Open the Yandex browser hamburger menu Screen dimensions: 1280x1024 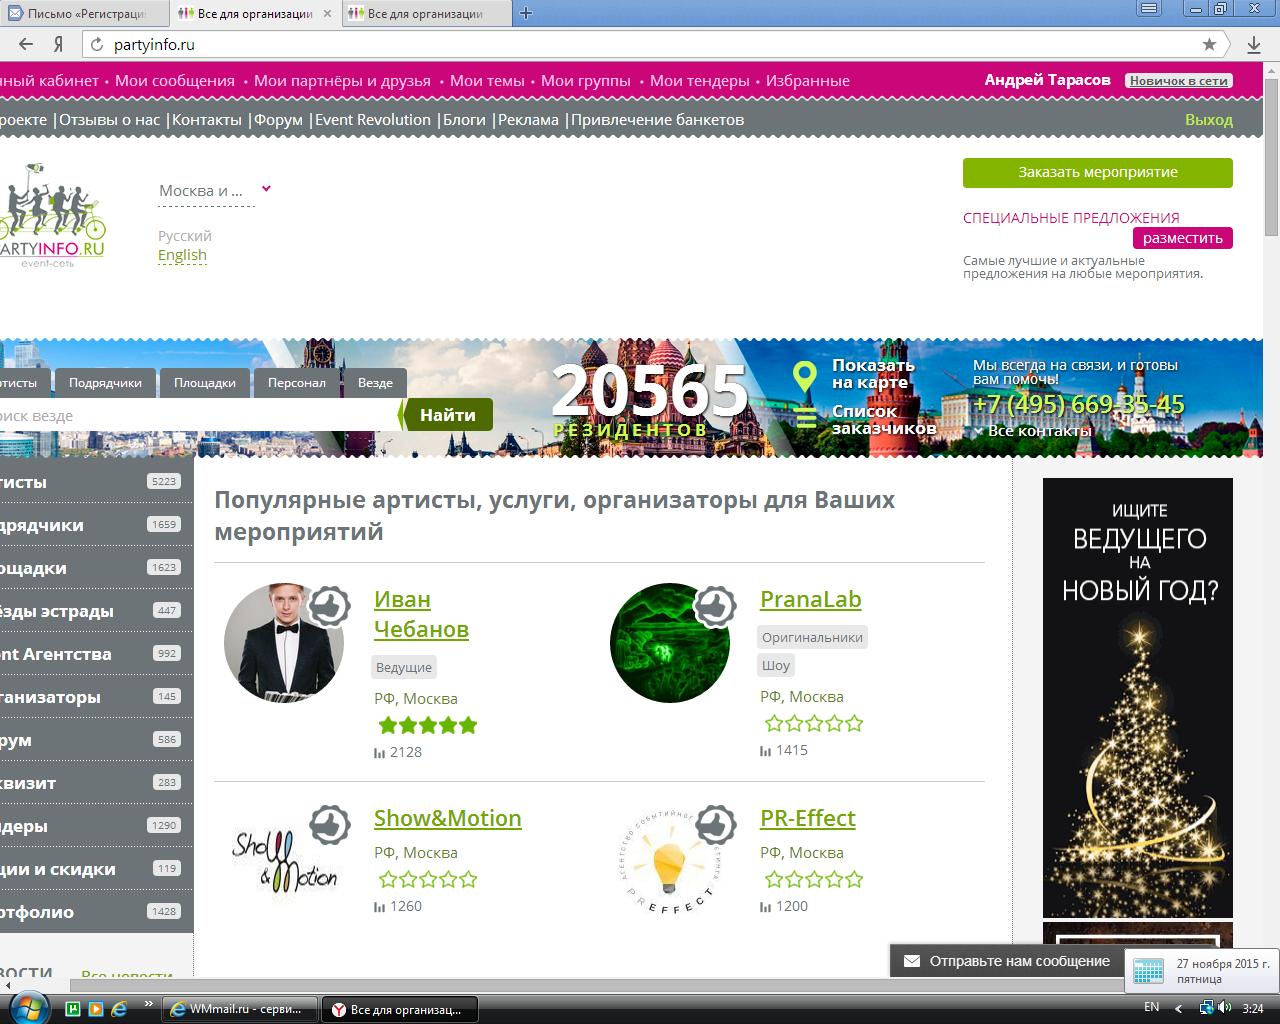click(1150, 8)
